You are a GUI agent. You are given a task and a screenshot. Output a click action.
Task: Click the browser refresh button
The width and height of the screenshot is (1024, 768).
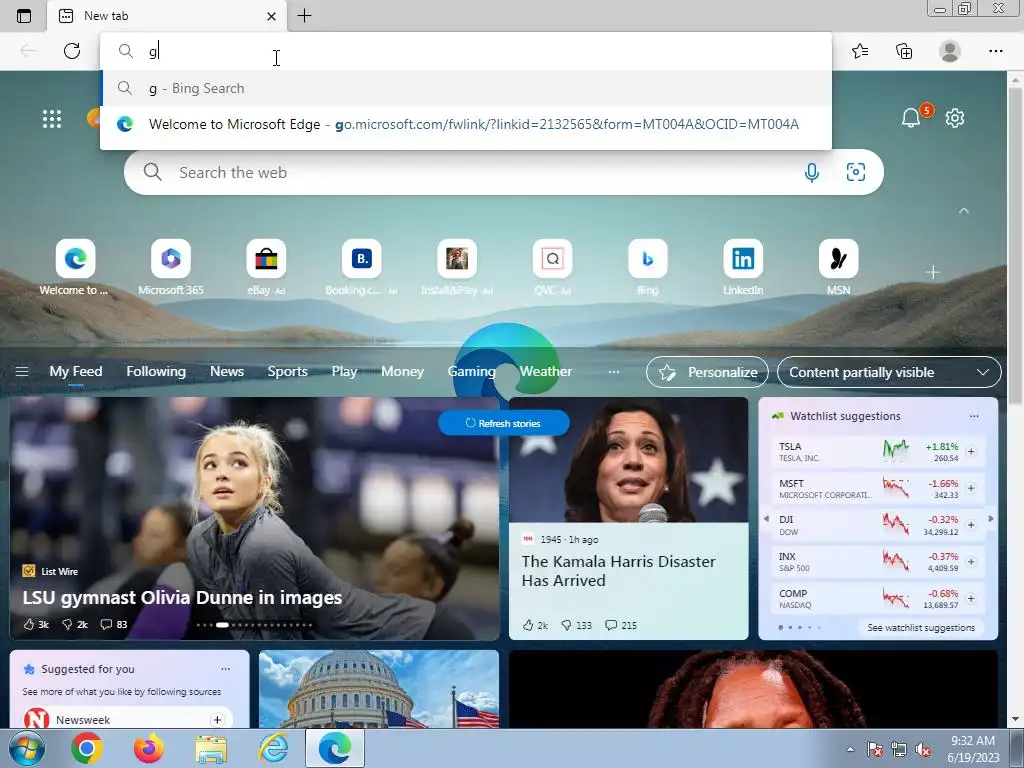point(72,51)
